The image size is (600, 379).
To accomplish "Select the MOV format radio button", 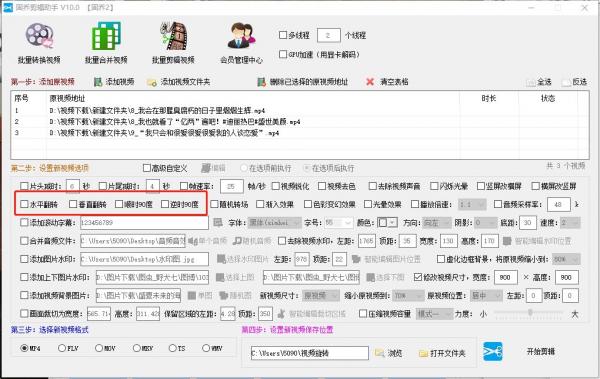I will click(x=99, y=348).
